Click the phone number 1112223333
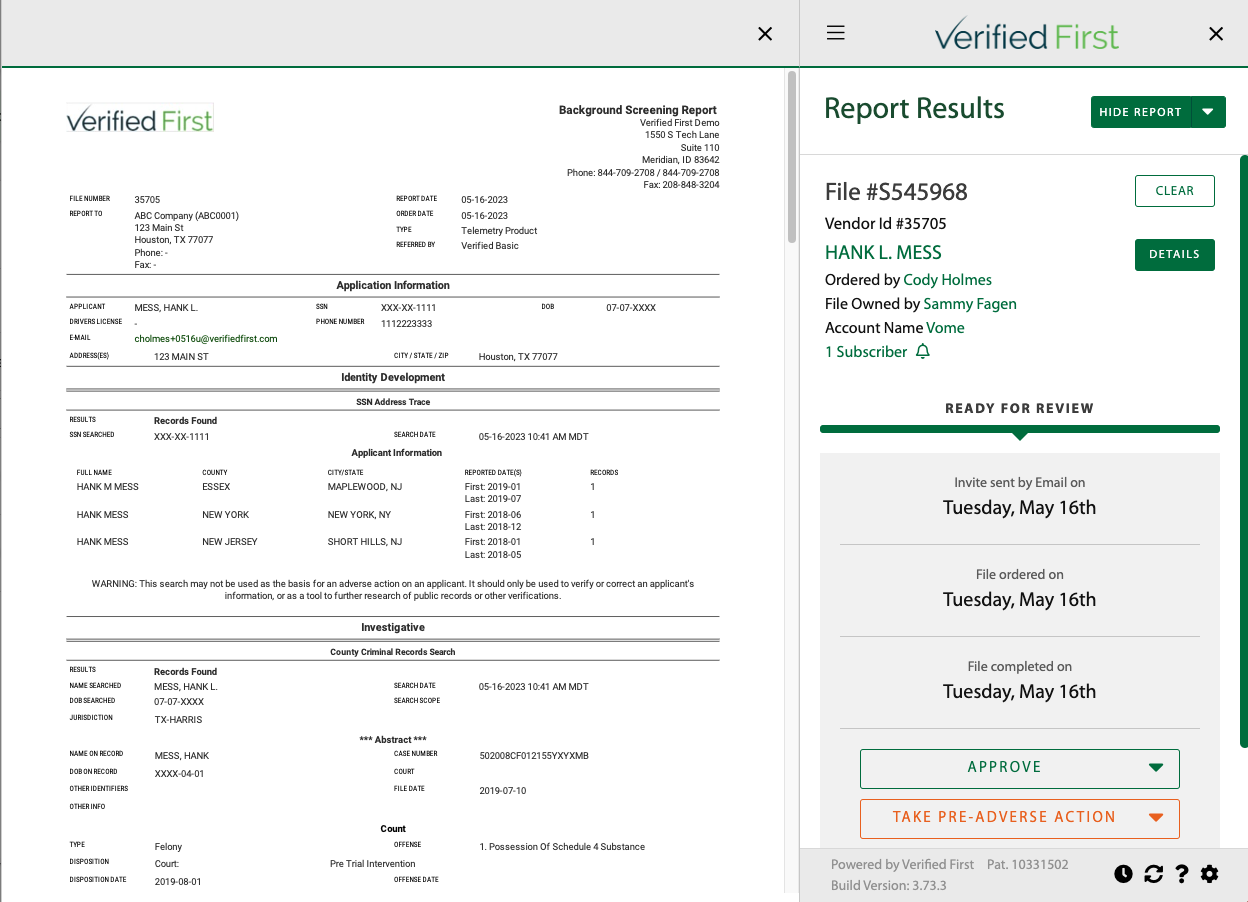Image resolution: width=1248 pixels, height=902 pixels. coord(406,324)
